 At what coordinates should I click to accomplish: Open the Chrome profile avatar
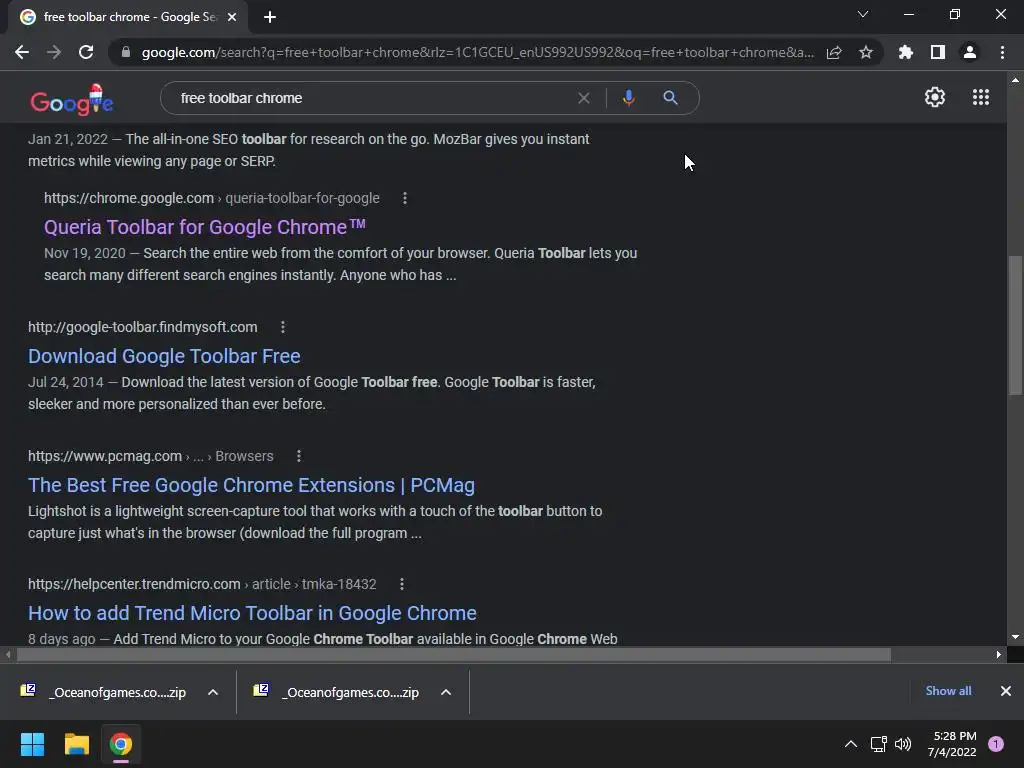coord(970,52)
